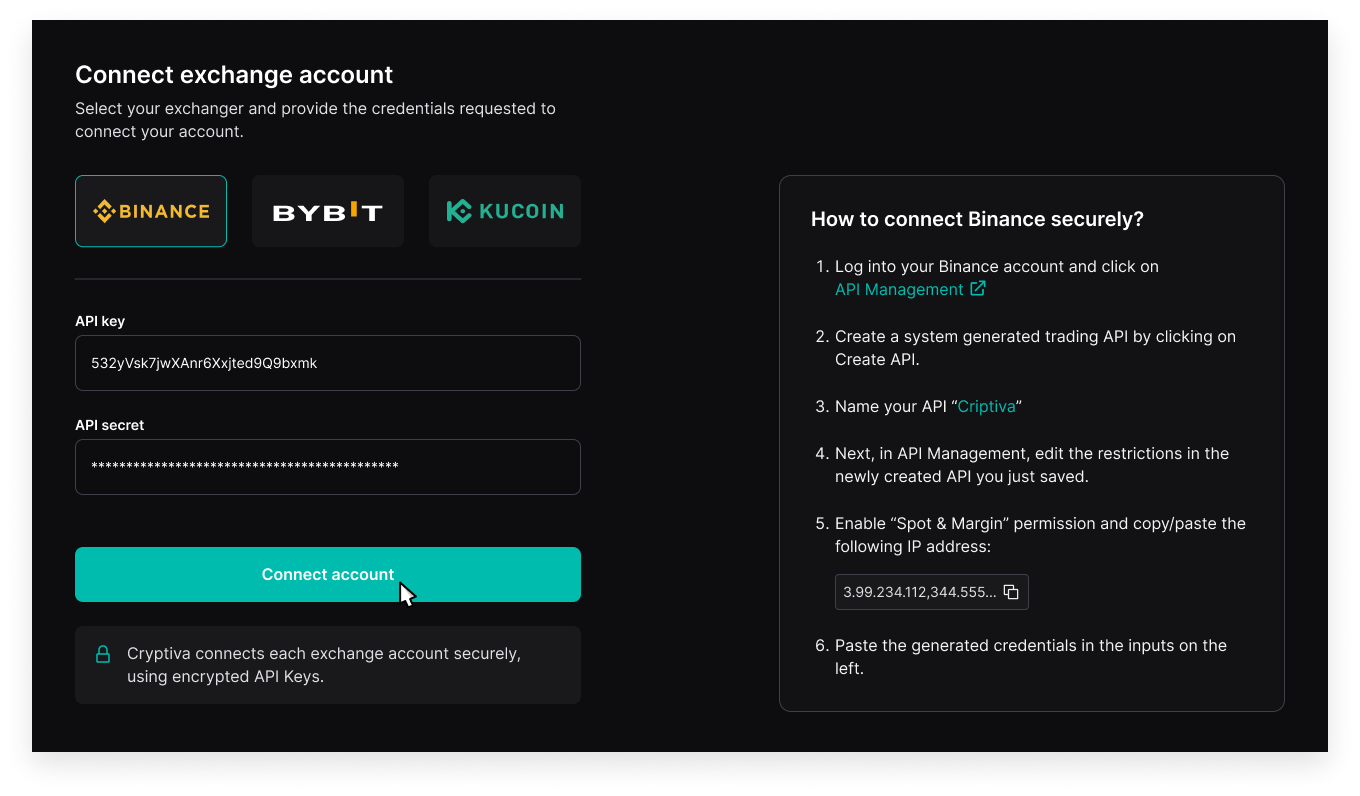
Task: Click the KuCoin K symbol
Action: click(x=459, y=211)
